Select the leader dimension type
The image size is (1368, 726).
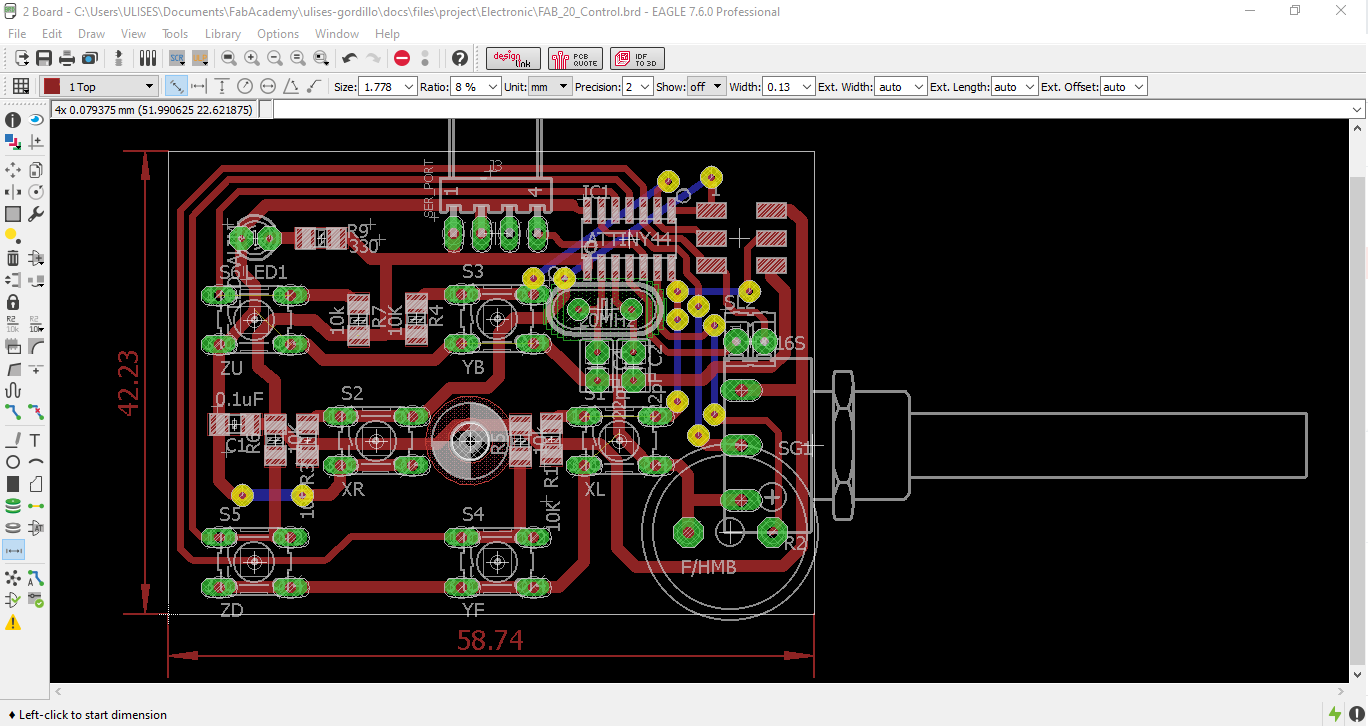[314, 87]
